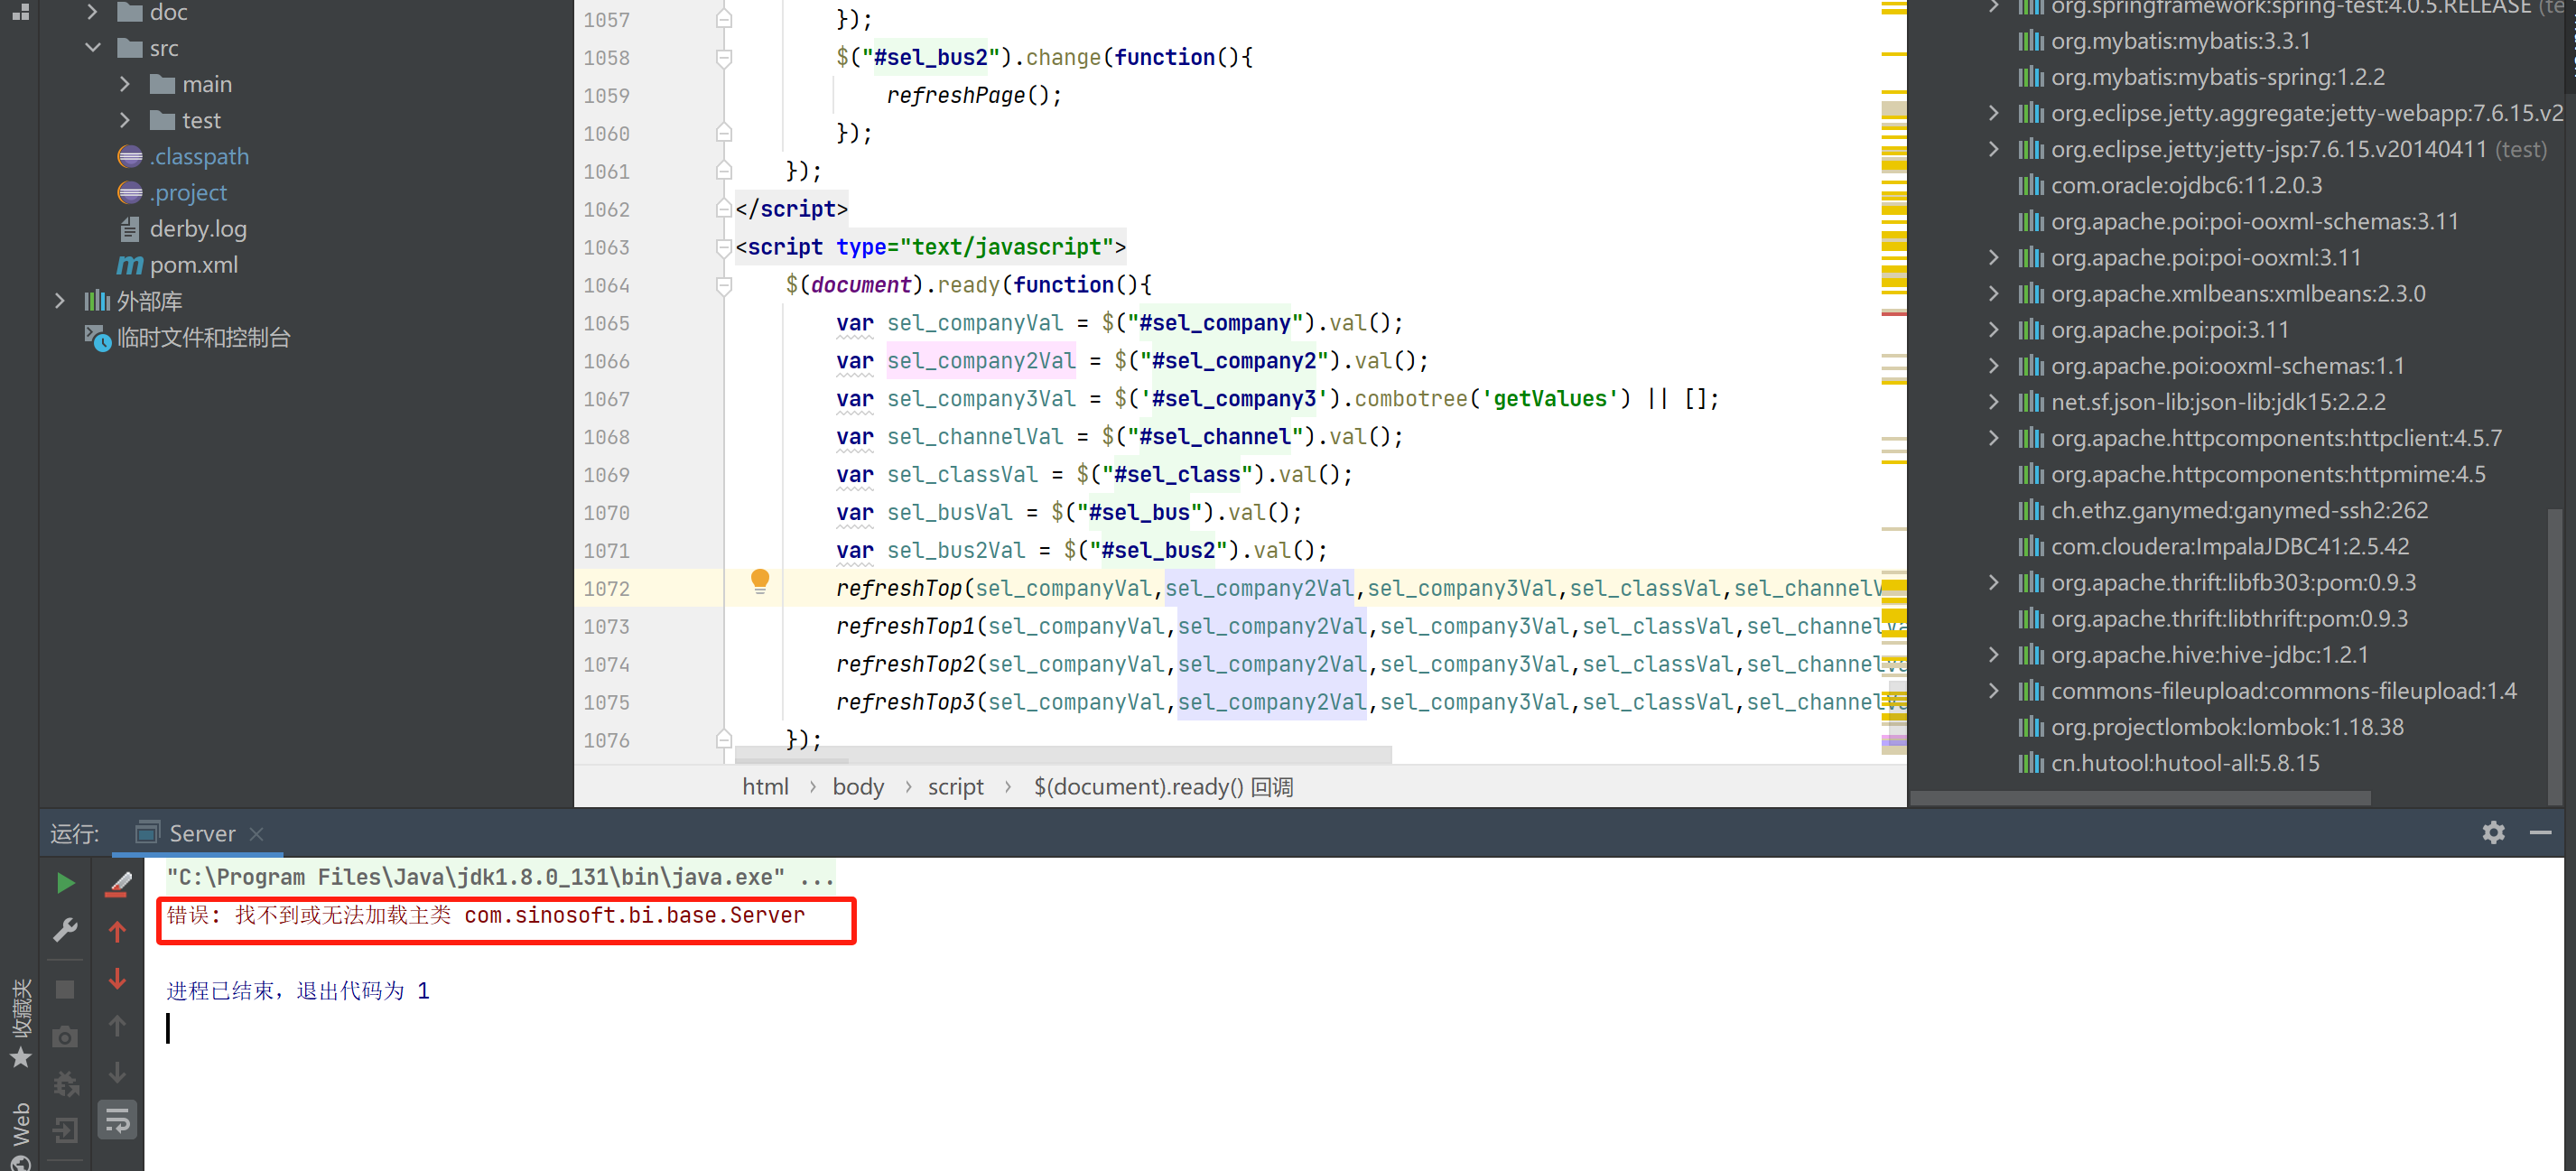Click the script breadcrumb
Image resolution: width=2576 pixels, height=1171 pixels.
pyautogui.click(x=955, y=787)
